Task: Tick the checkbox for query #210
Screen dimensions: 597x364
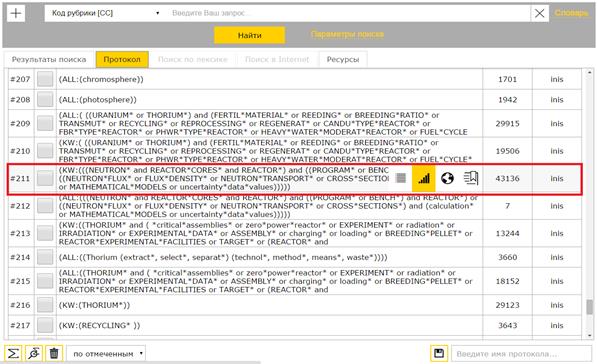Action: coord(45,151)
